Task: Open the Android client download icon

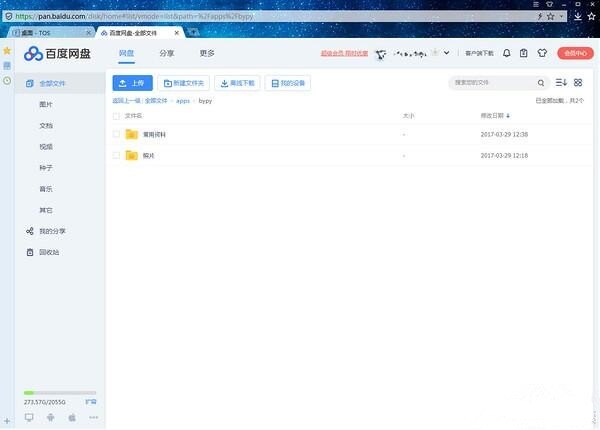Action: (50, 416)
